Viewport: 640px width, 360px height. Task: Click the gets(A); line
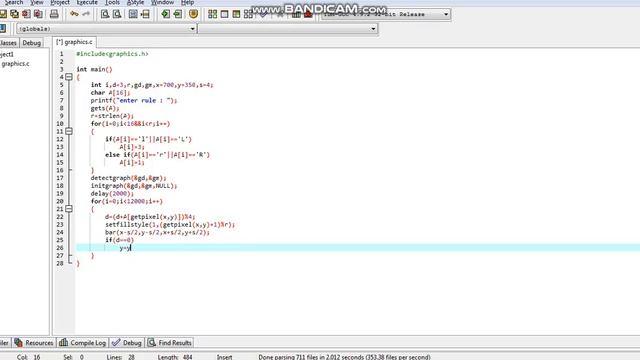click(x=105, y=108)
